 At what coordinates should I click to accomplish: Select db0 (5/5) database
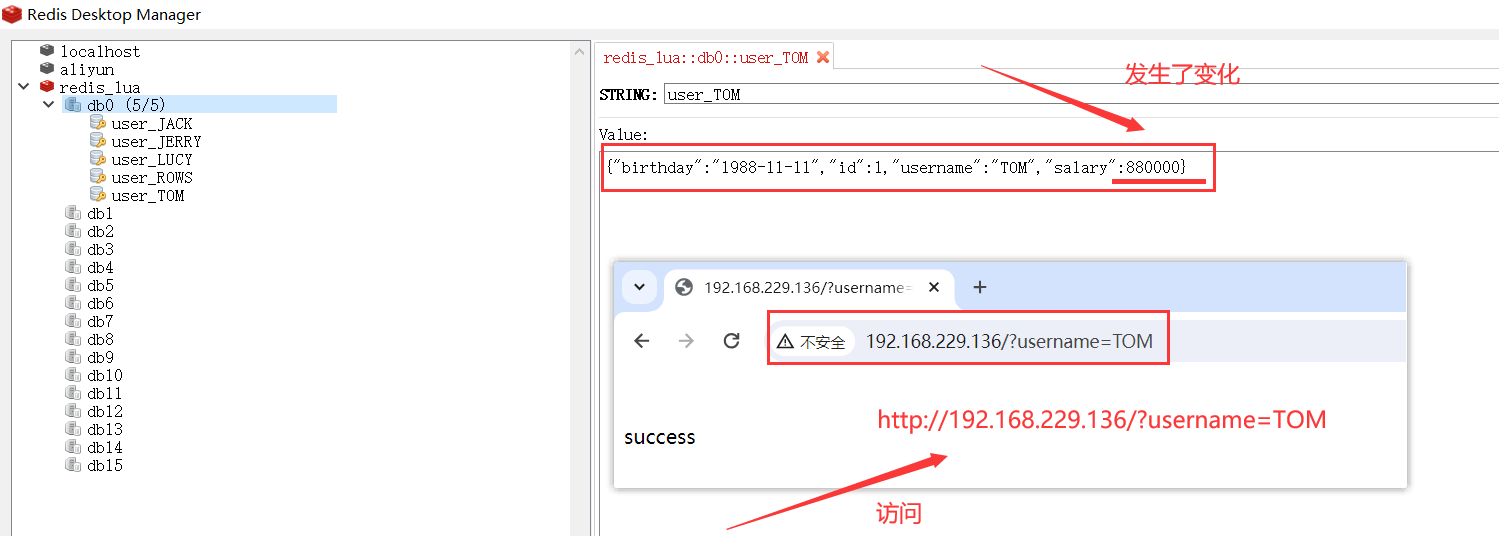pyautogui.click(x=126, y=105)
